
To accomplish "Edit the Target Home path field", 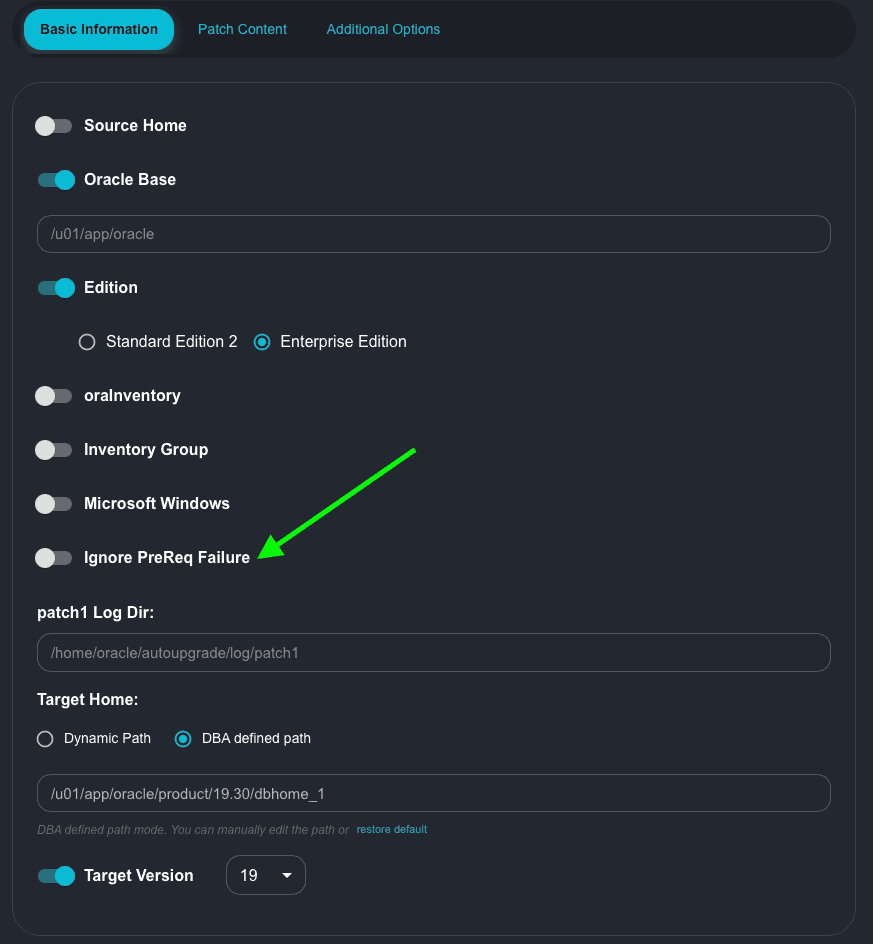I will coord(434,793).
